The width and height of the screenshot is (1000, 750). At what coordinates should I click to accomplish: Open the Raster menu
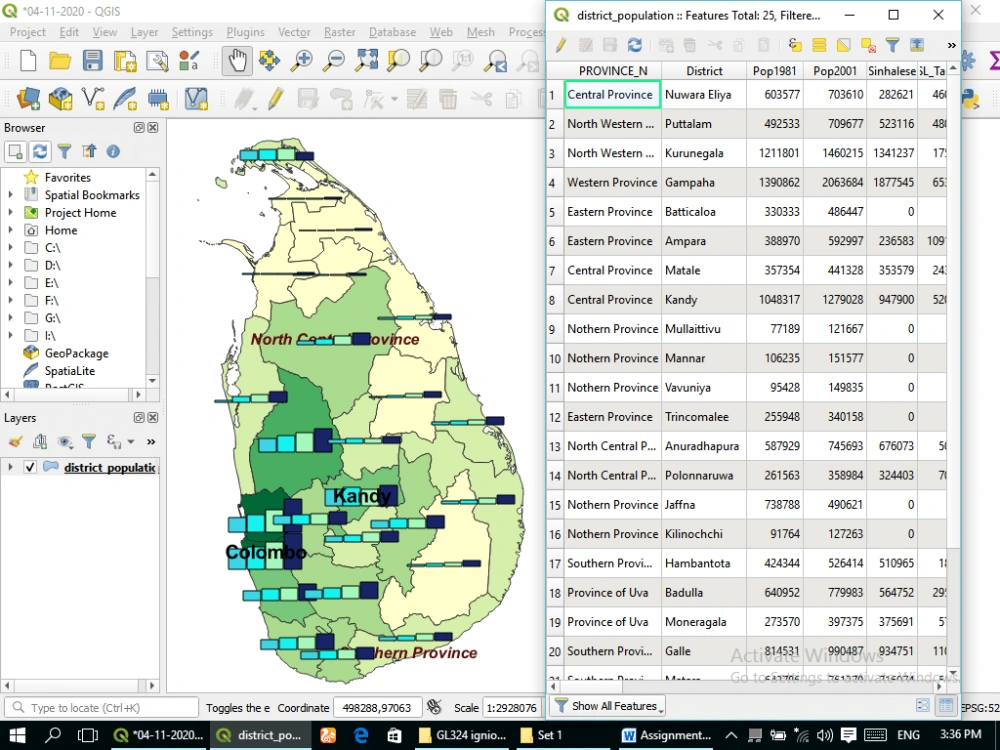tap(339, 31)
